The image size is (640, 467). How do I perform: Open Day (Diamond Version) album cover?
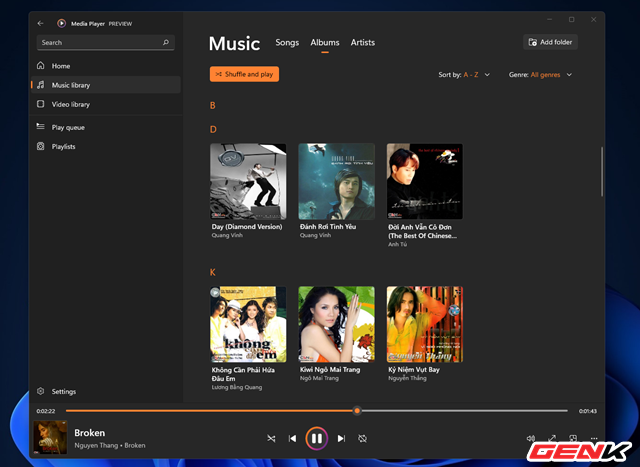pos(248,181)
